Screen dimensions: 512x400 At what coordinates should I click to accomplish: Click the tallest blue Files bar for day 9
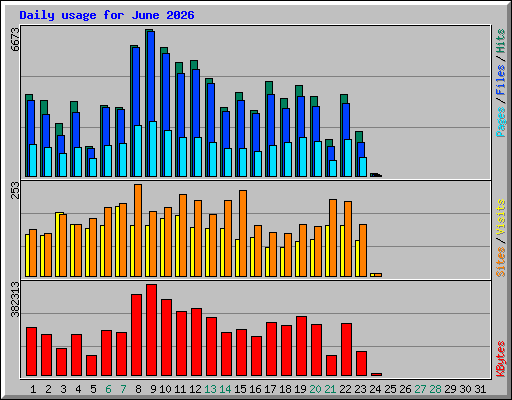pyautogui.click(x=151, y=77)
